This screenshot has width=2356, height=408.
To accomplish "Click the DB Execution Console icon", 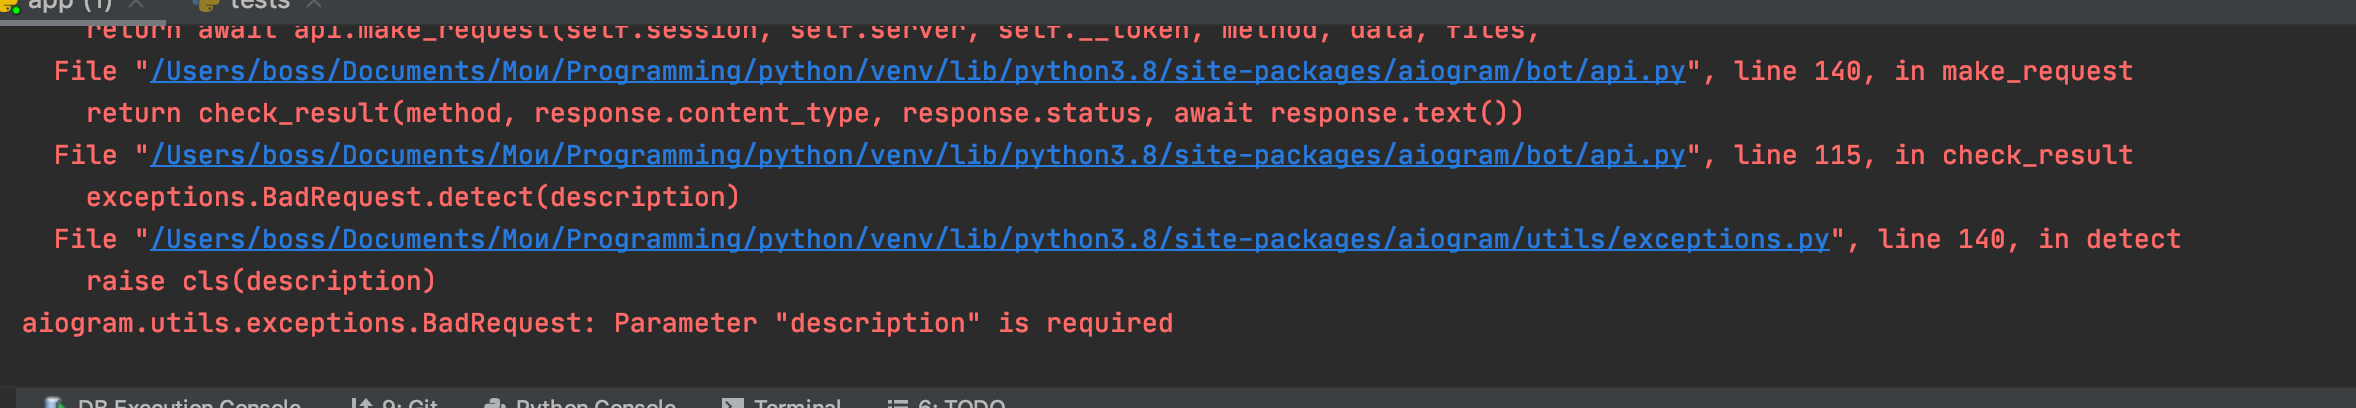I will click(x=55, y=403).
